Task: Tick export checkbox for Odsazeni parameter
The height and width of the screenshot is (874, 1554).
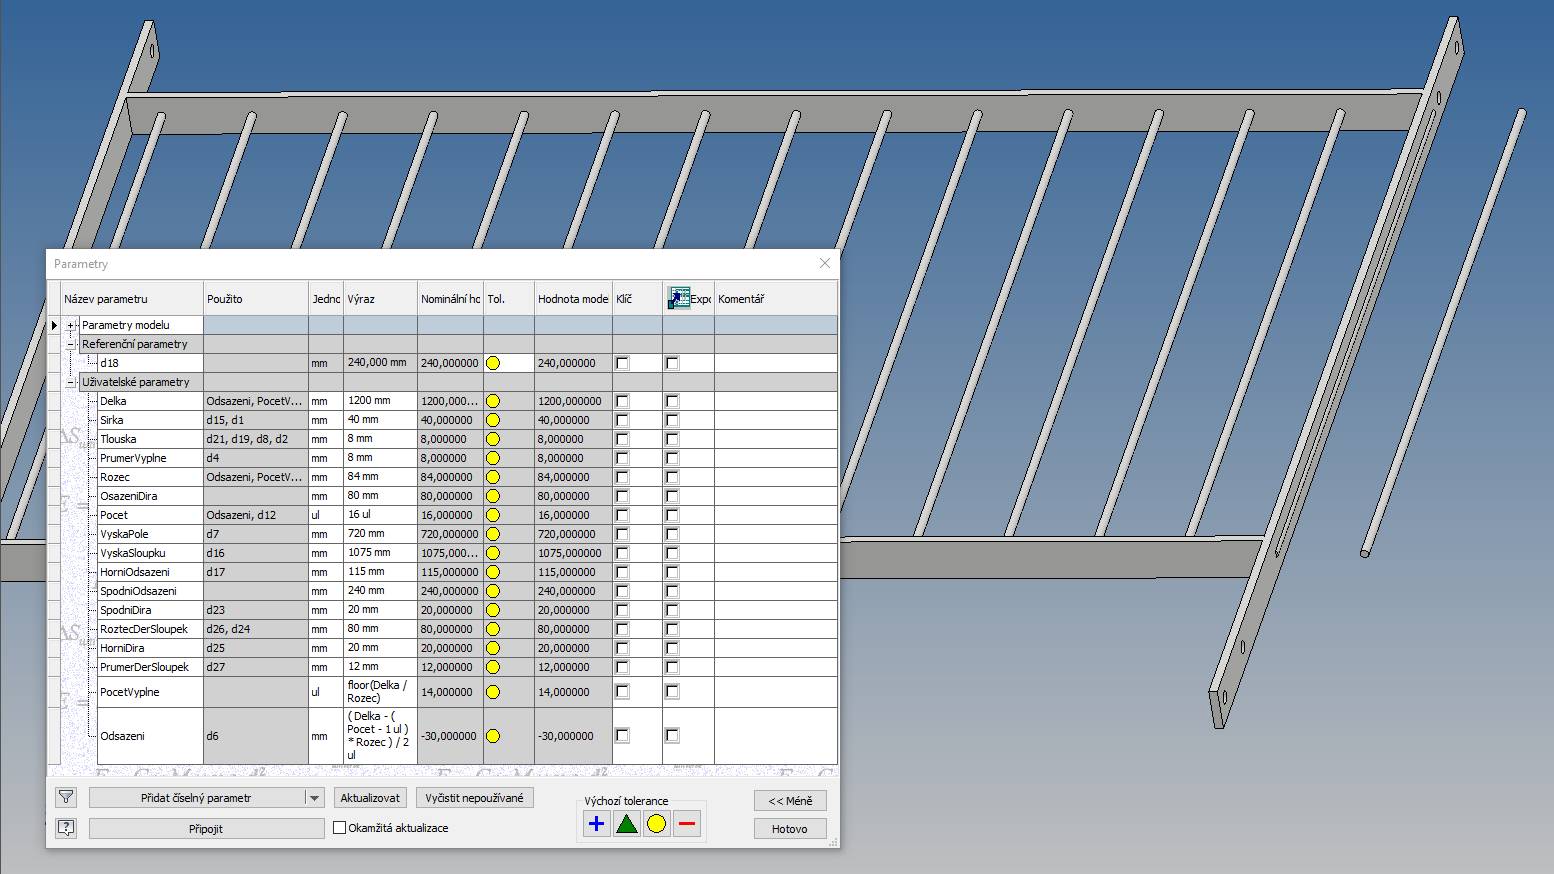Action: click(x=672, y=736)
